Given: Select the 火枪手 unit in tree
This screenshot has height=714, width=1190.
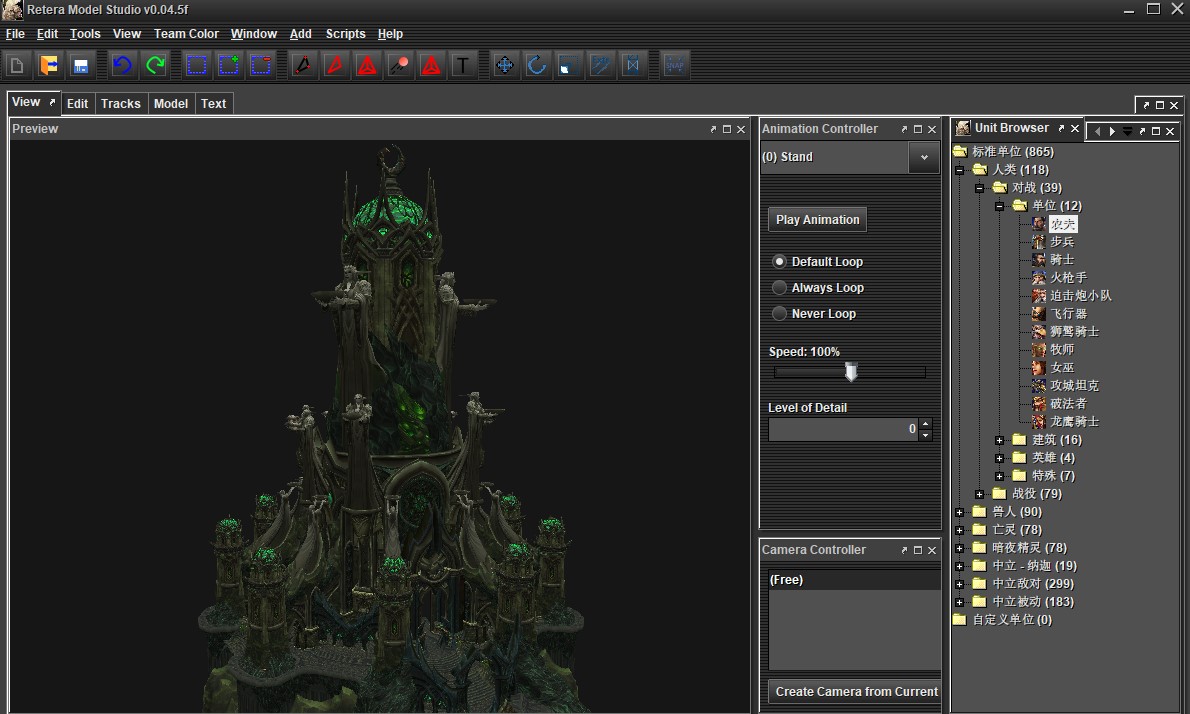Looking at the screenshot, I should pos(1069,278).
